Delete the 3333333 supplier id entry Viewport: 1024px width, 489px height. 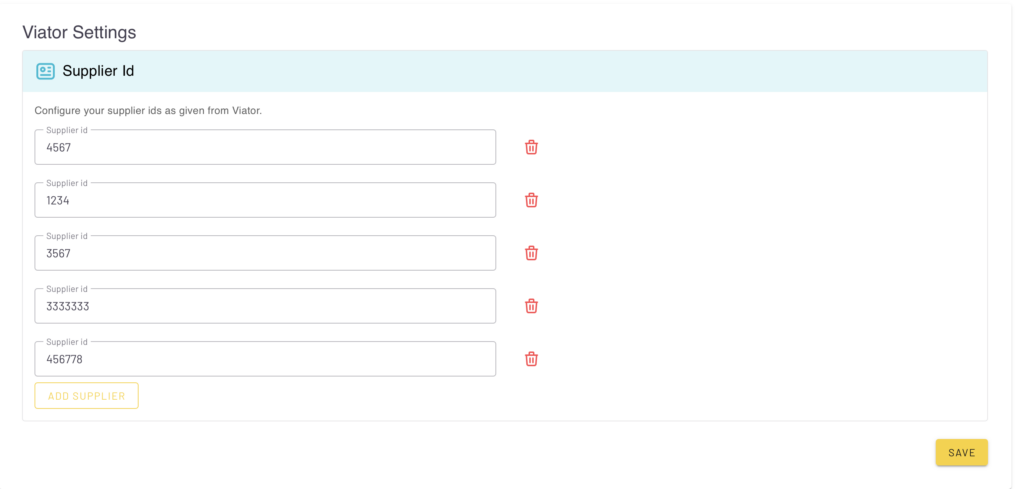(532, 306)
